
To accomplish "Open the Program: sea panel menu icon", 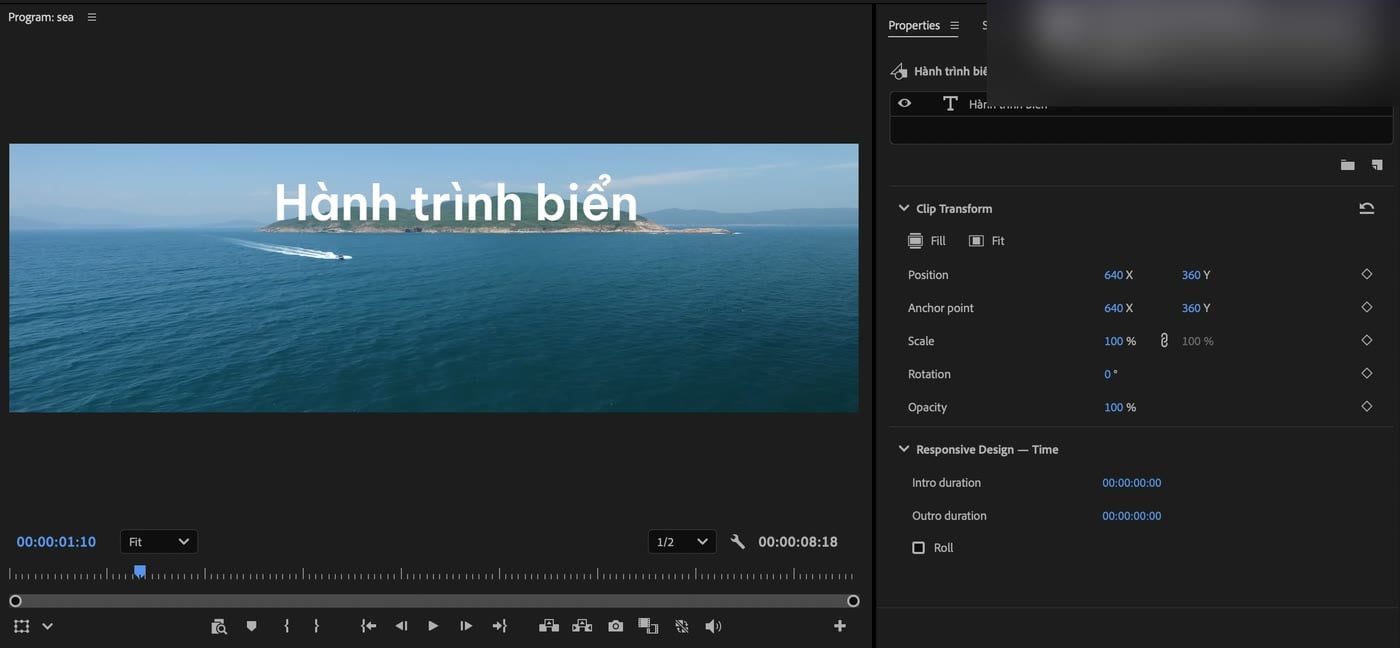I will [92, 17].
